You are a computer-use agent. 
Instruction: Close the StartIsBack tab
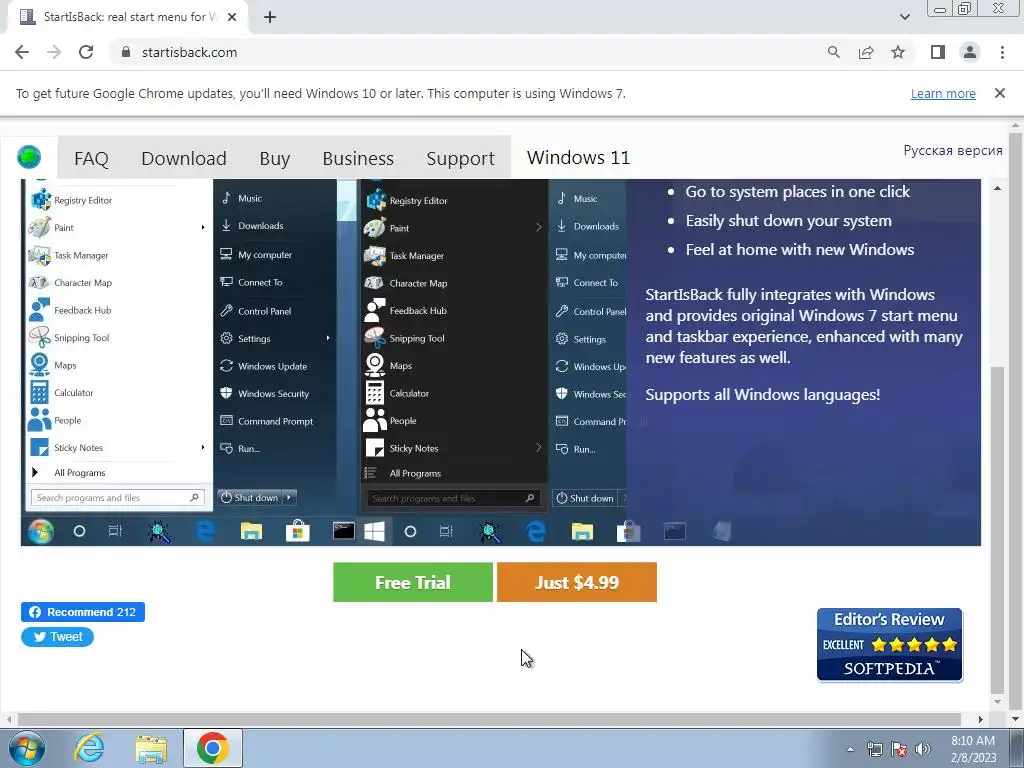[x=232, y=18]
